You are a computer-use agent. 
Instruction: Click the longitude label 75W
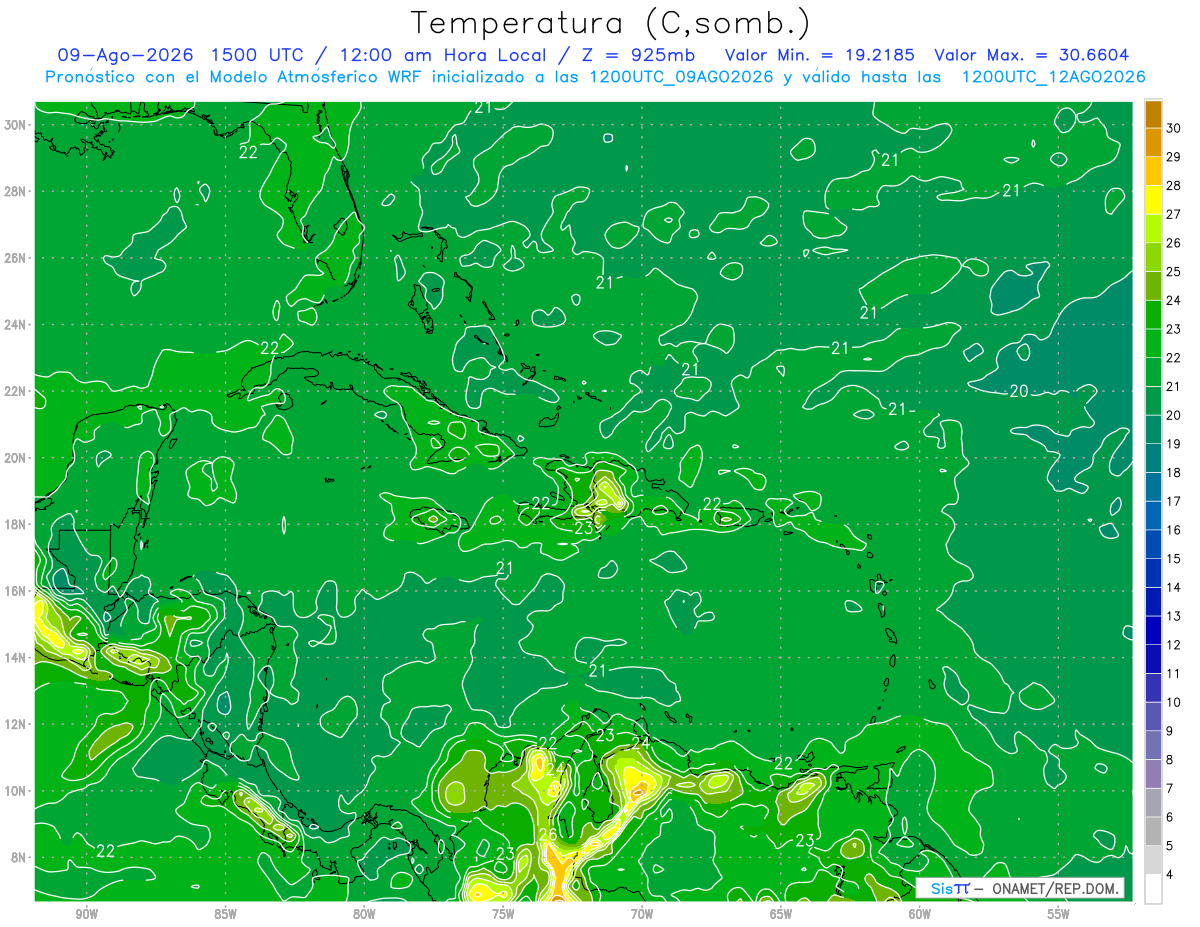tap(503, 914)
